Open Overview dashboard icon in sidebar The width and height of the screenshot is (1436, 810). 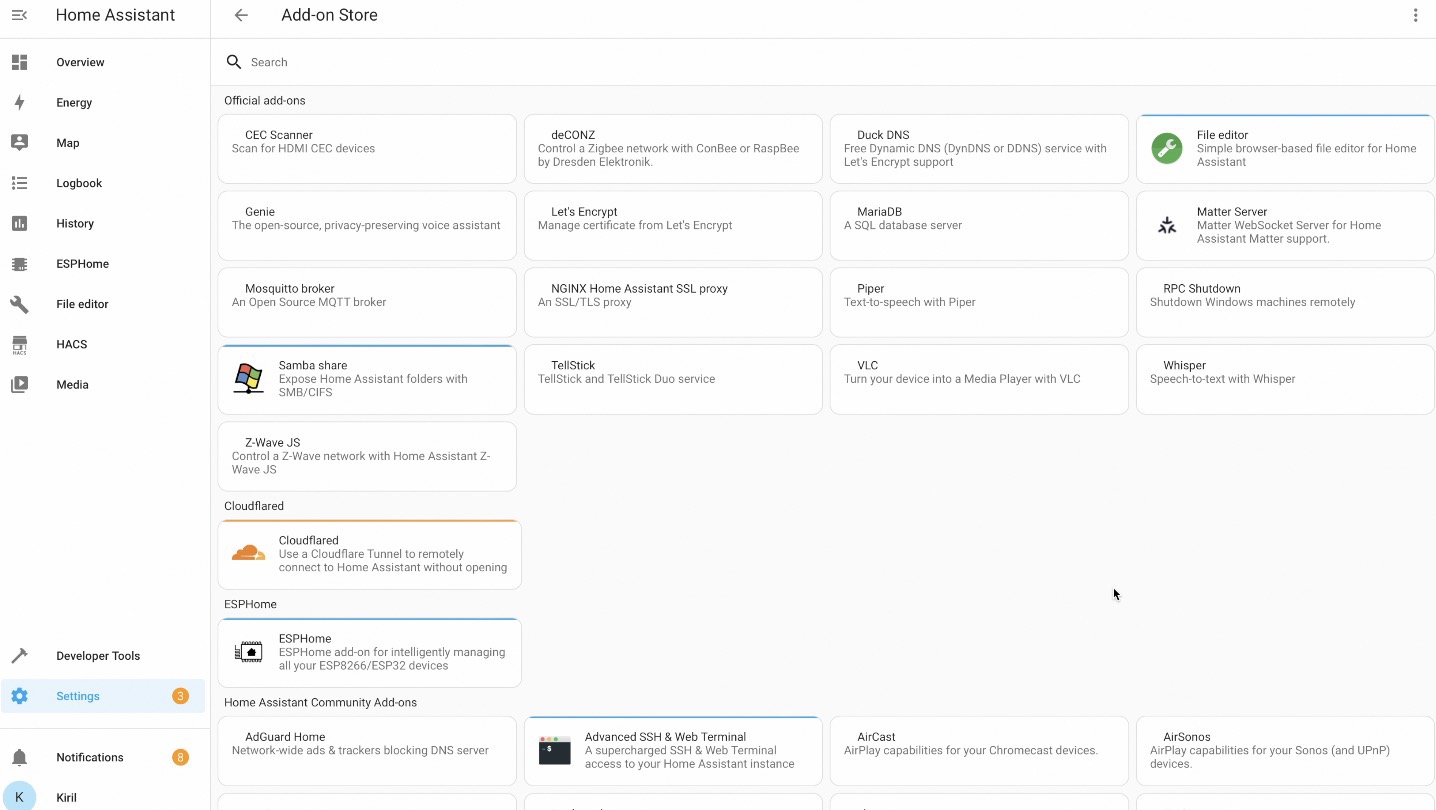point(19,62)
